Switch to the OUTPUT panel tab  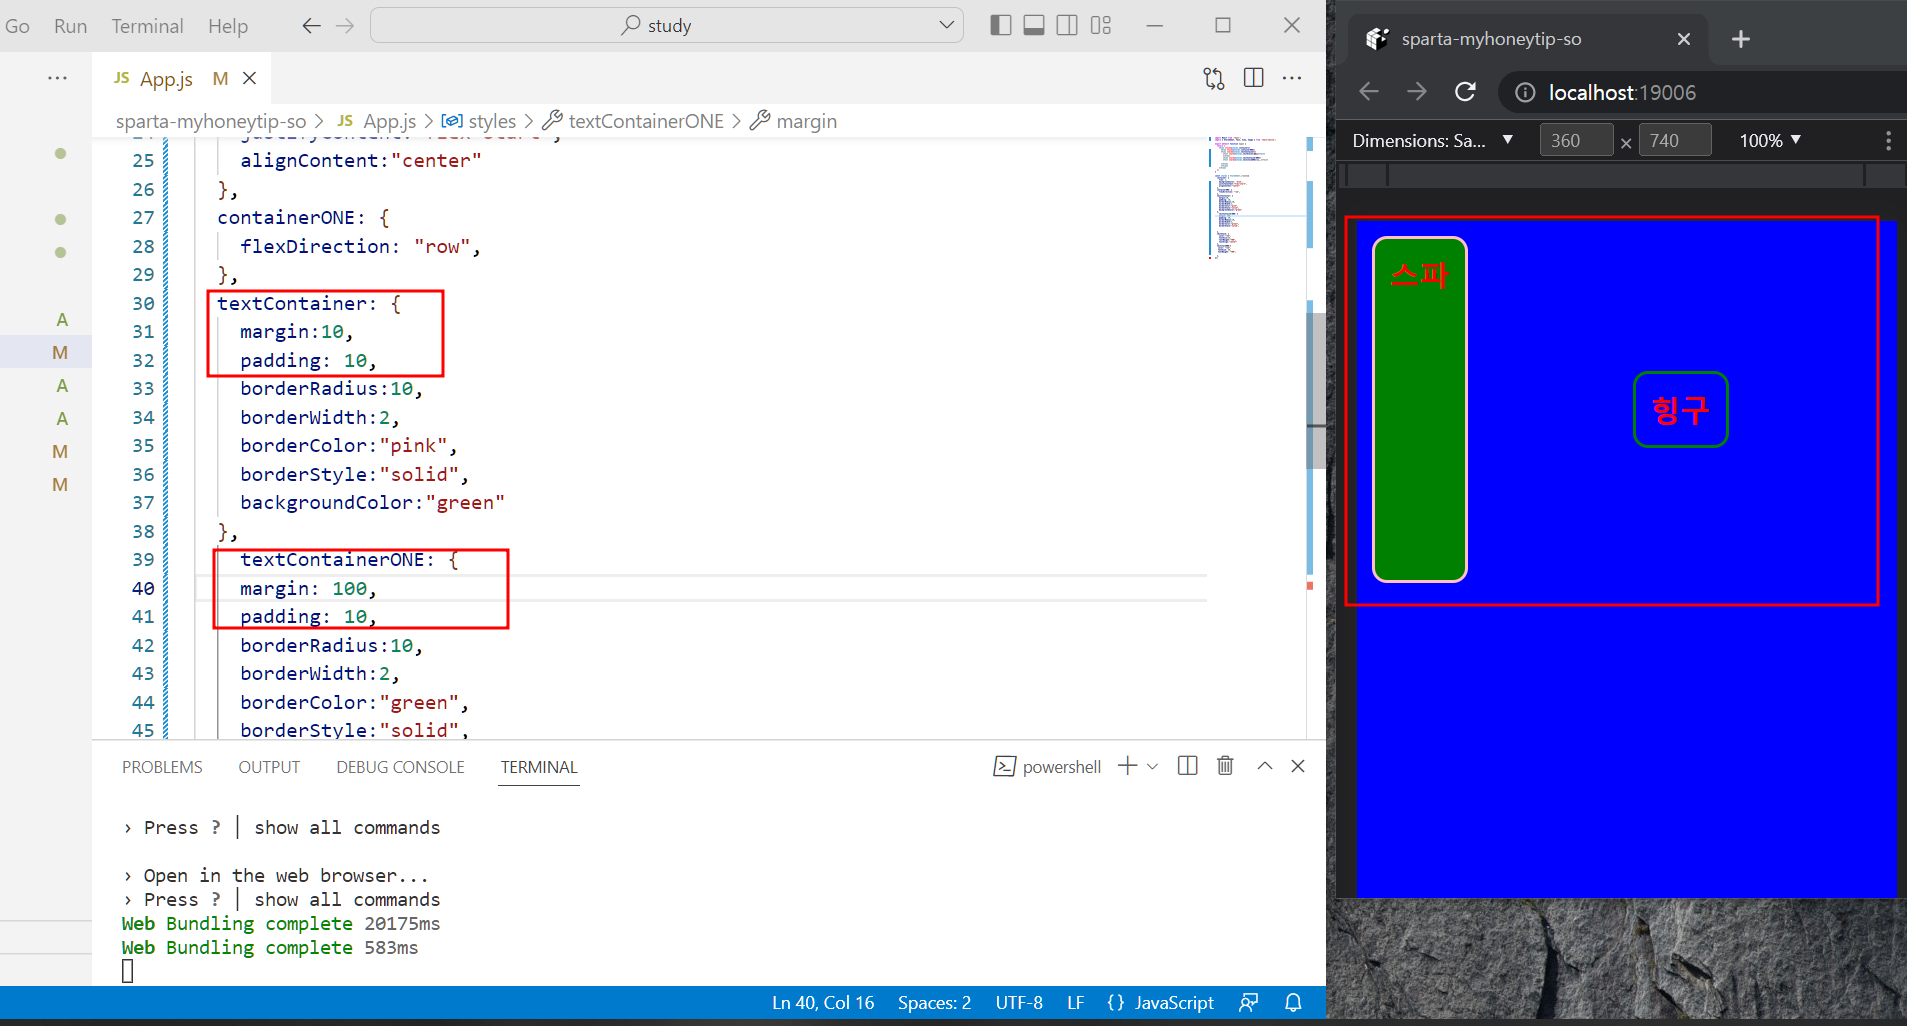[x=269, y=767]
